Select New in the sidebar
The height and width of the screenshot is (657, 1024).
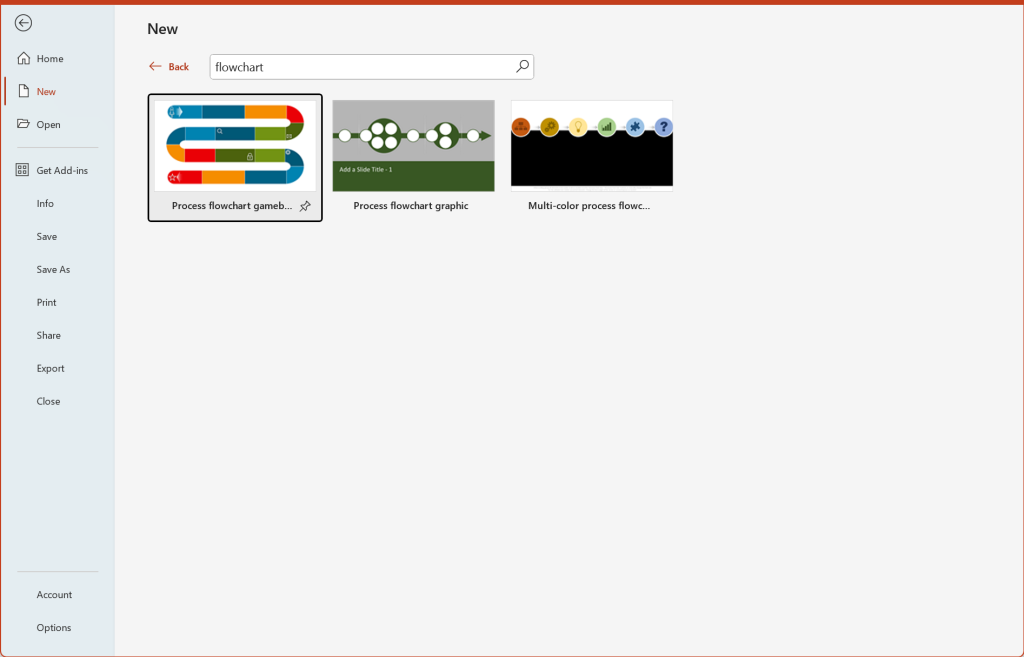point(57,91)
